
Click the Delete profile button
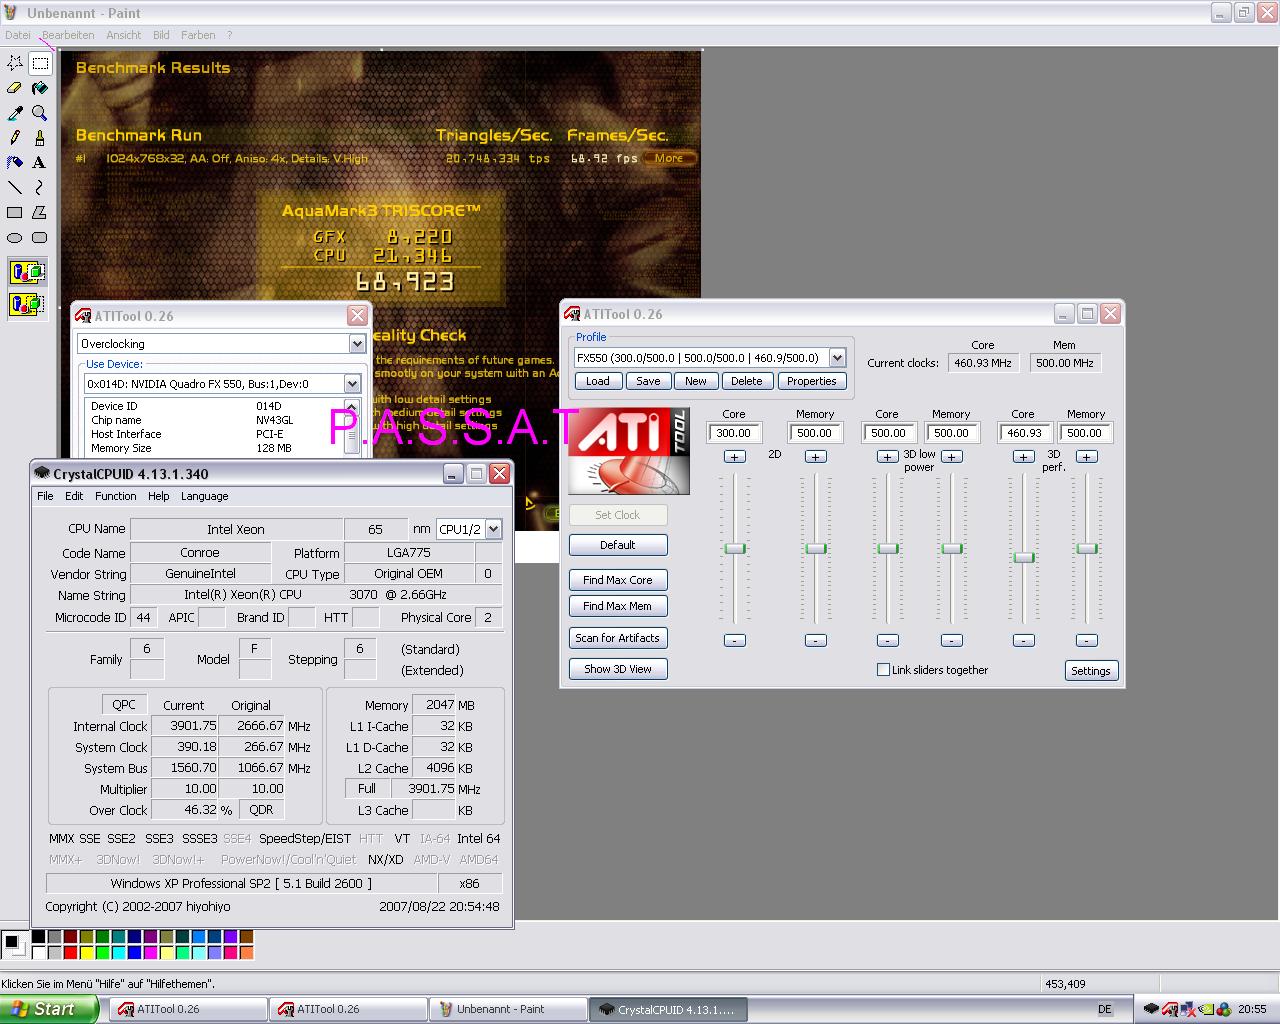[x=746, y=381]
